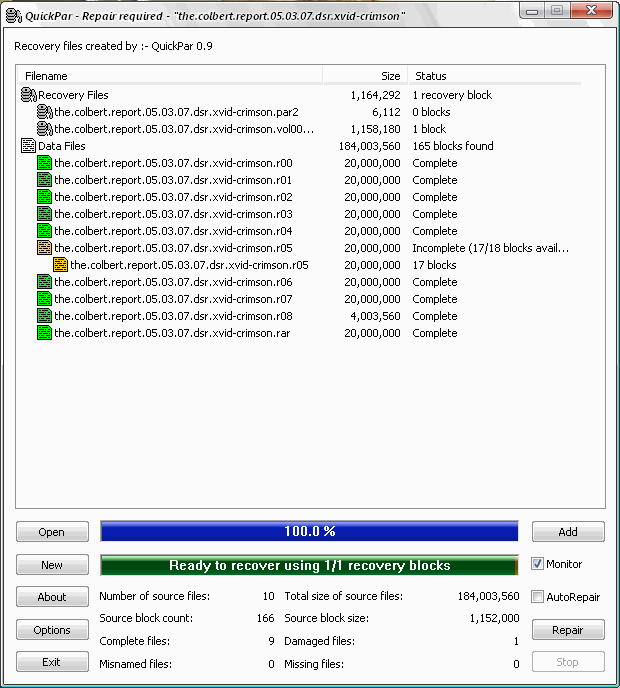Open the About dialog button

[x=52, y=597]
